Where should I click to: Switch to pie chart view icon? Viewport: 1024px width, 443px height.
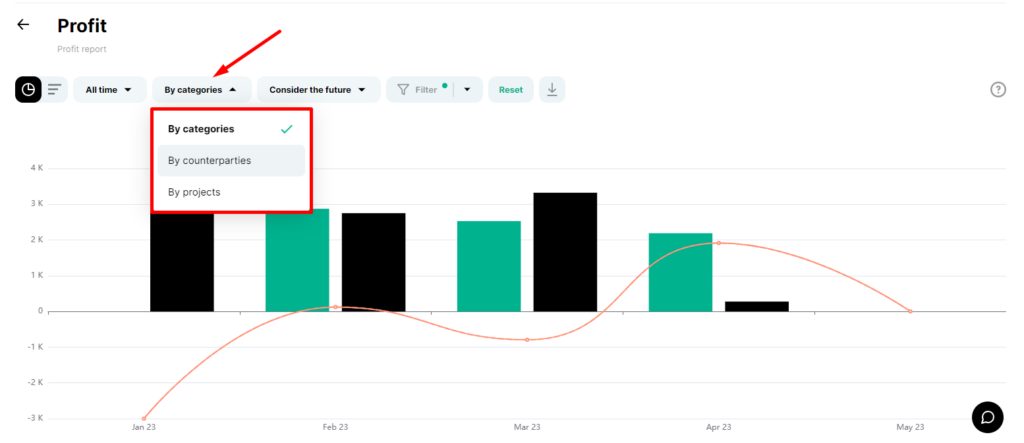pyautogui.click(x=28, y=90)
